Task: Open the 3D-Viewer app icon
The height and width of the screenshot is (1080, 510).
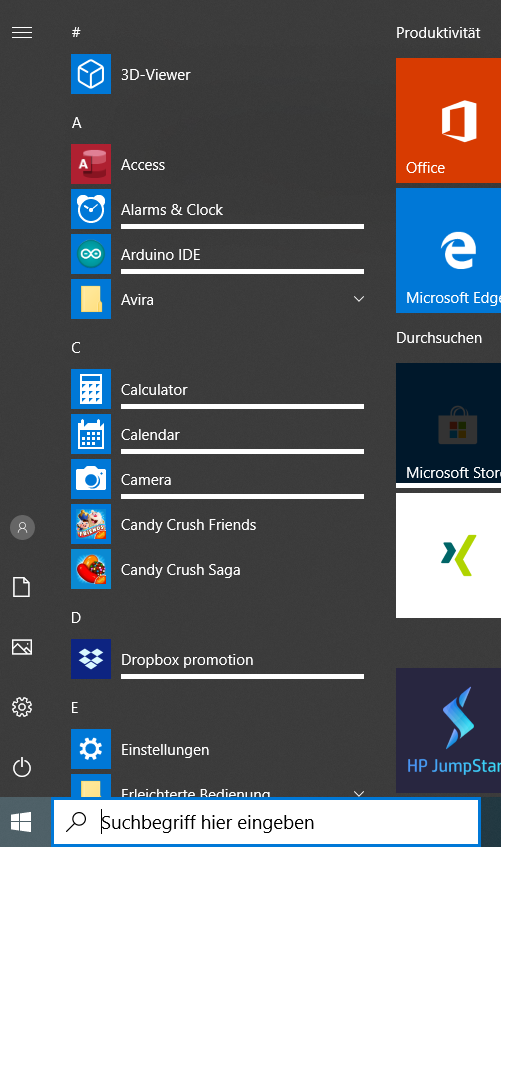Action: [91, 74]
